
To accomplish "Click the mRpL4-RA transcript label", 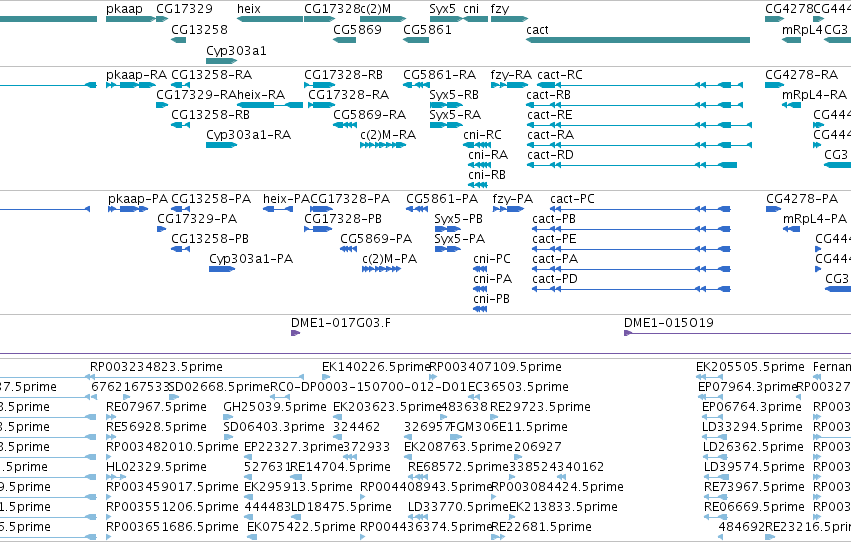I will tap(814, 95).
